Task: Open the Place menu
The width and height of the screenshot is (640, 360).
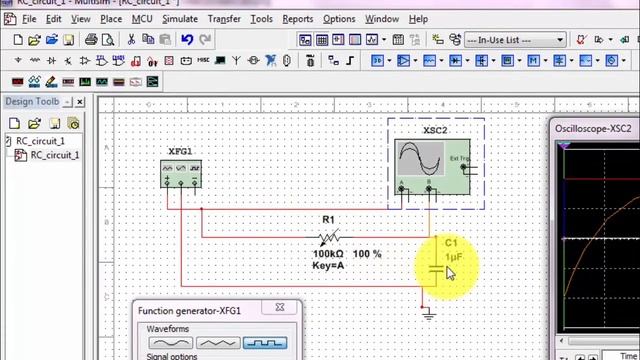Action: (x=111, y=19)
